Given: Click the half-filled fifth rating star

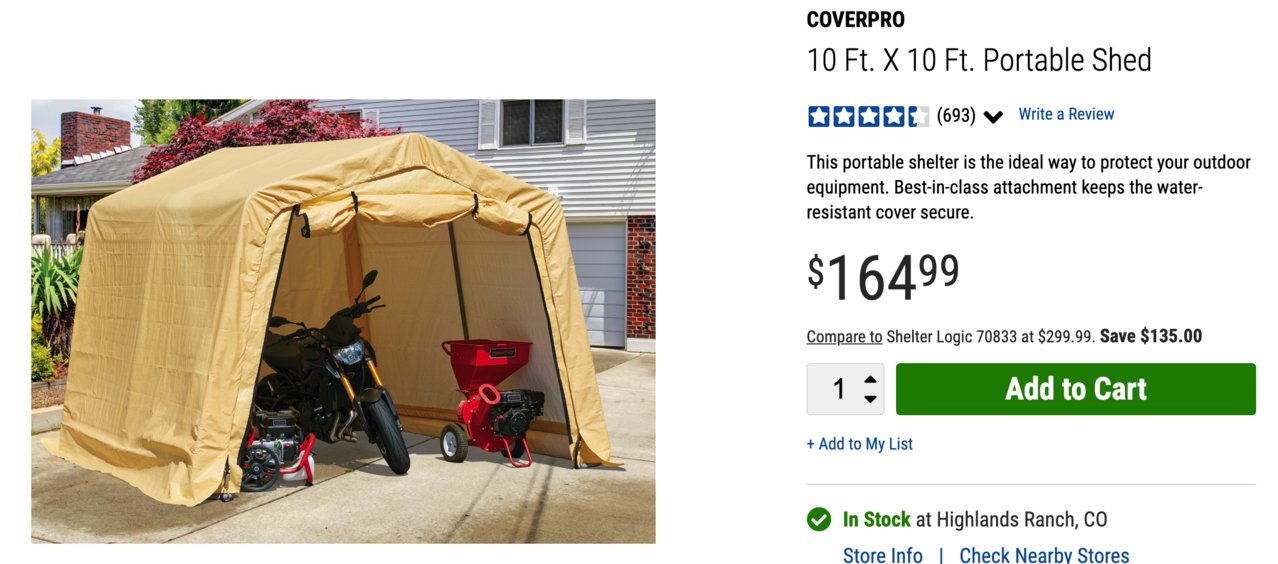Looking at the screenshot, I should click(918, 116).
